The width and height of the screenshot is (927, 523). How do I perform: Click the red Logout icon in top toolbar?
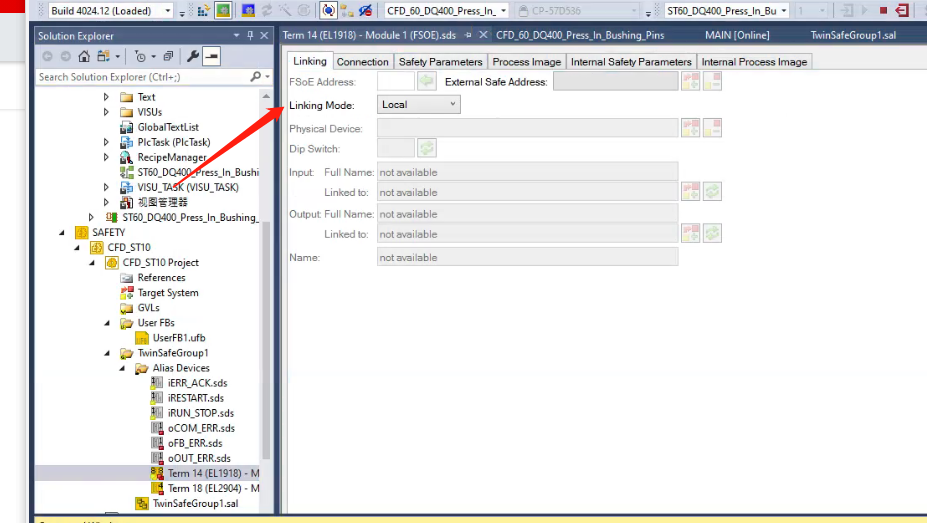point(903,11)
